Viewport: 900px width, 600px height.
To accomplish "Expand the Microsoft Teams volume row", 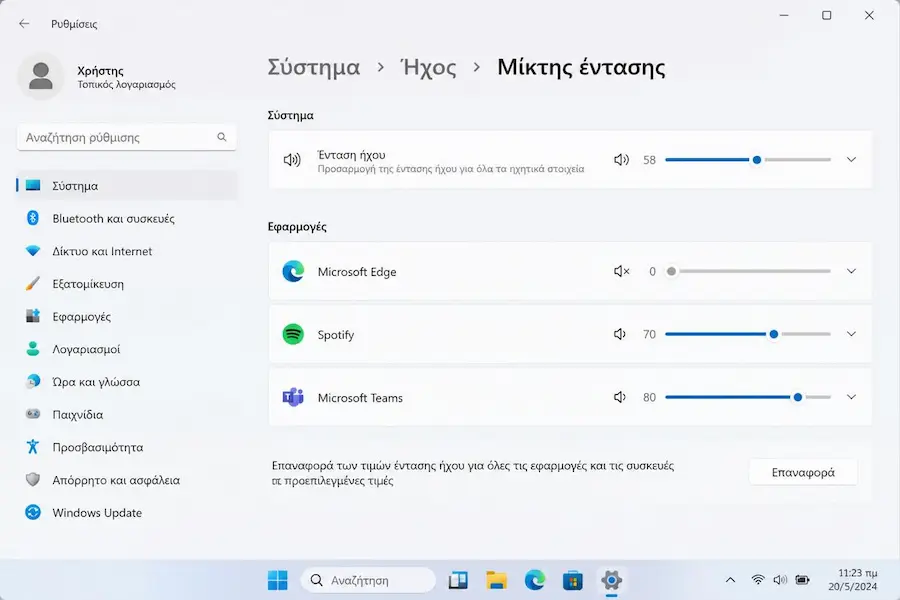I will 851,397.
